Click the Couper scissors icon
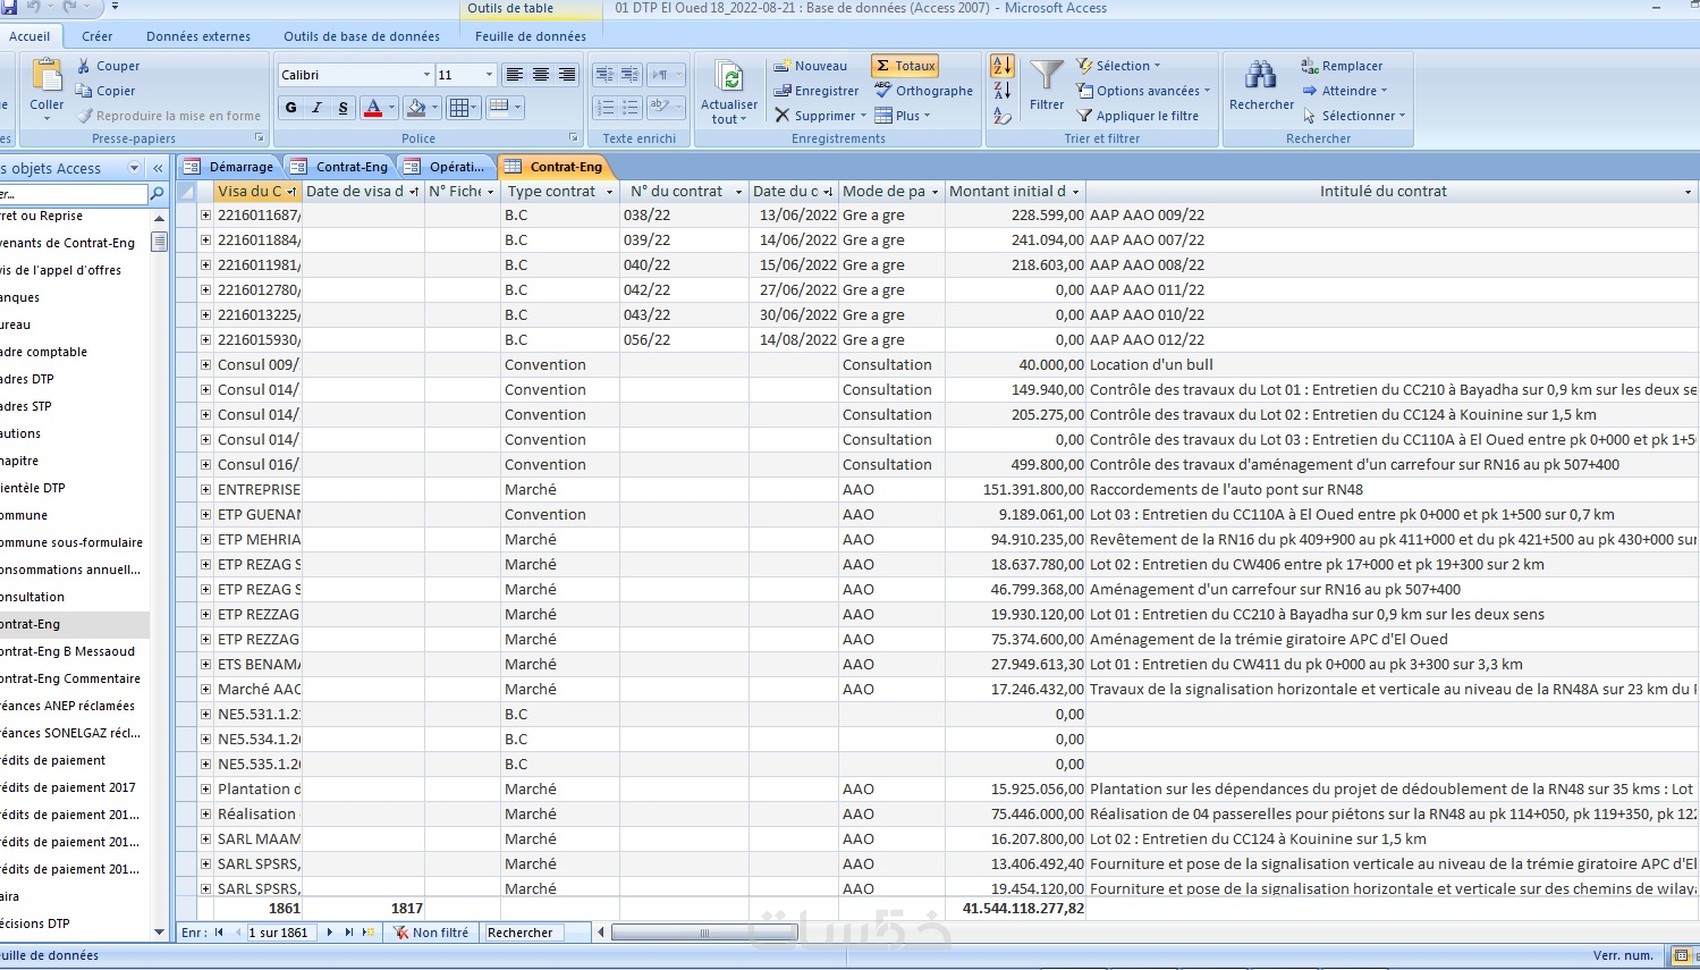Viewport: 1700px width, 970px height. coord(84,66)
